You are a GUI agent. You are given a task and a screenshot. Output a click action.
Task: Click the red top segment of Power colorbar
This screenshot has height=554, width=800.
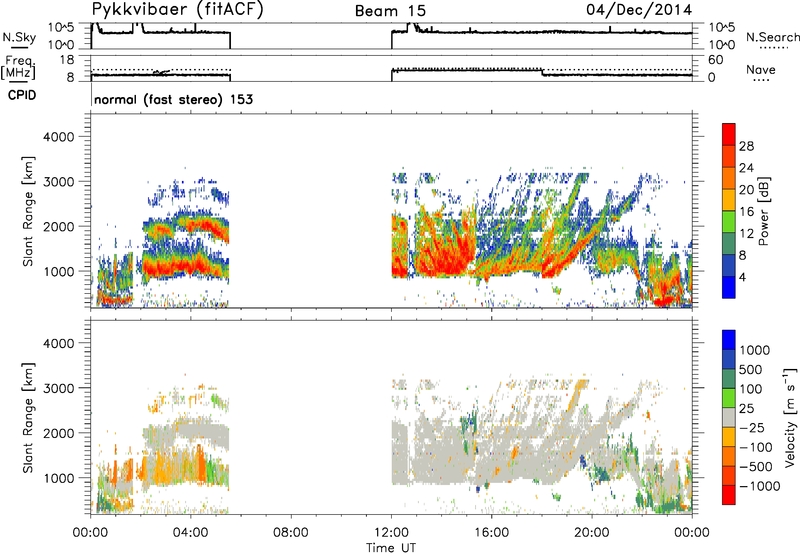pos(729,134)
